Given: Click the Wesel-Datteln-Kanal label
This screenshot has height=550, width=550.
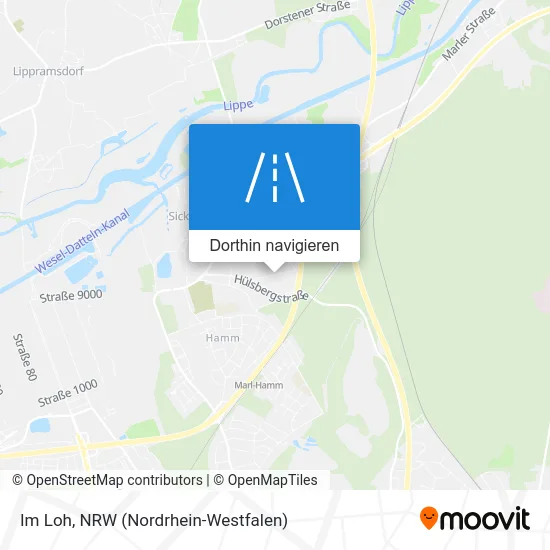Looking at the screenshot, I should [x=82, y=241].
